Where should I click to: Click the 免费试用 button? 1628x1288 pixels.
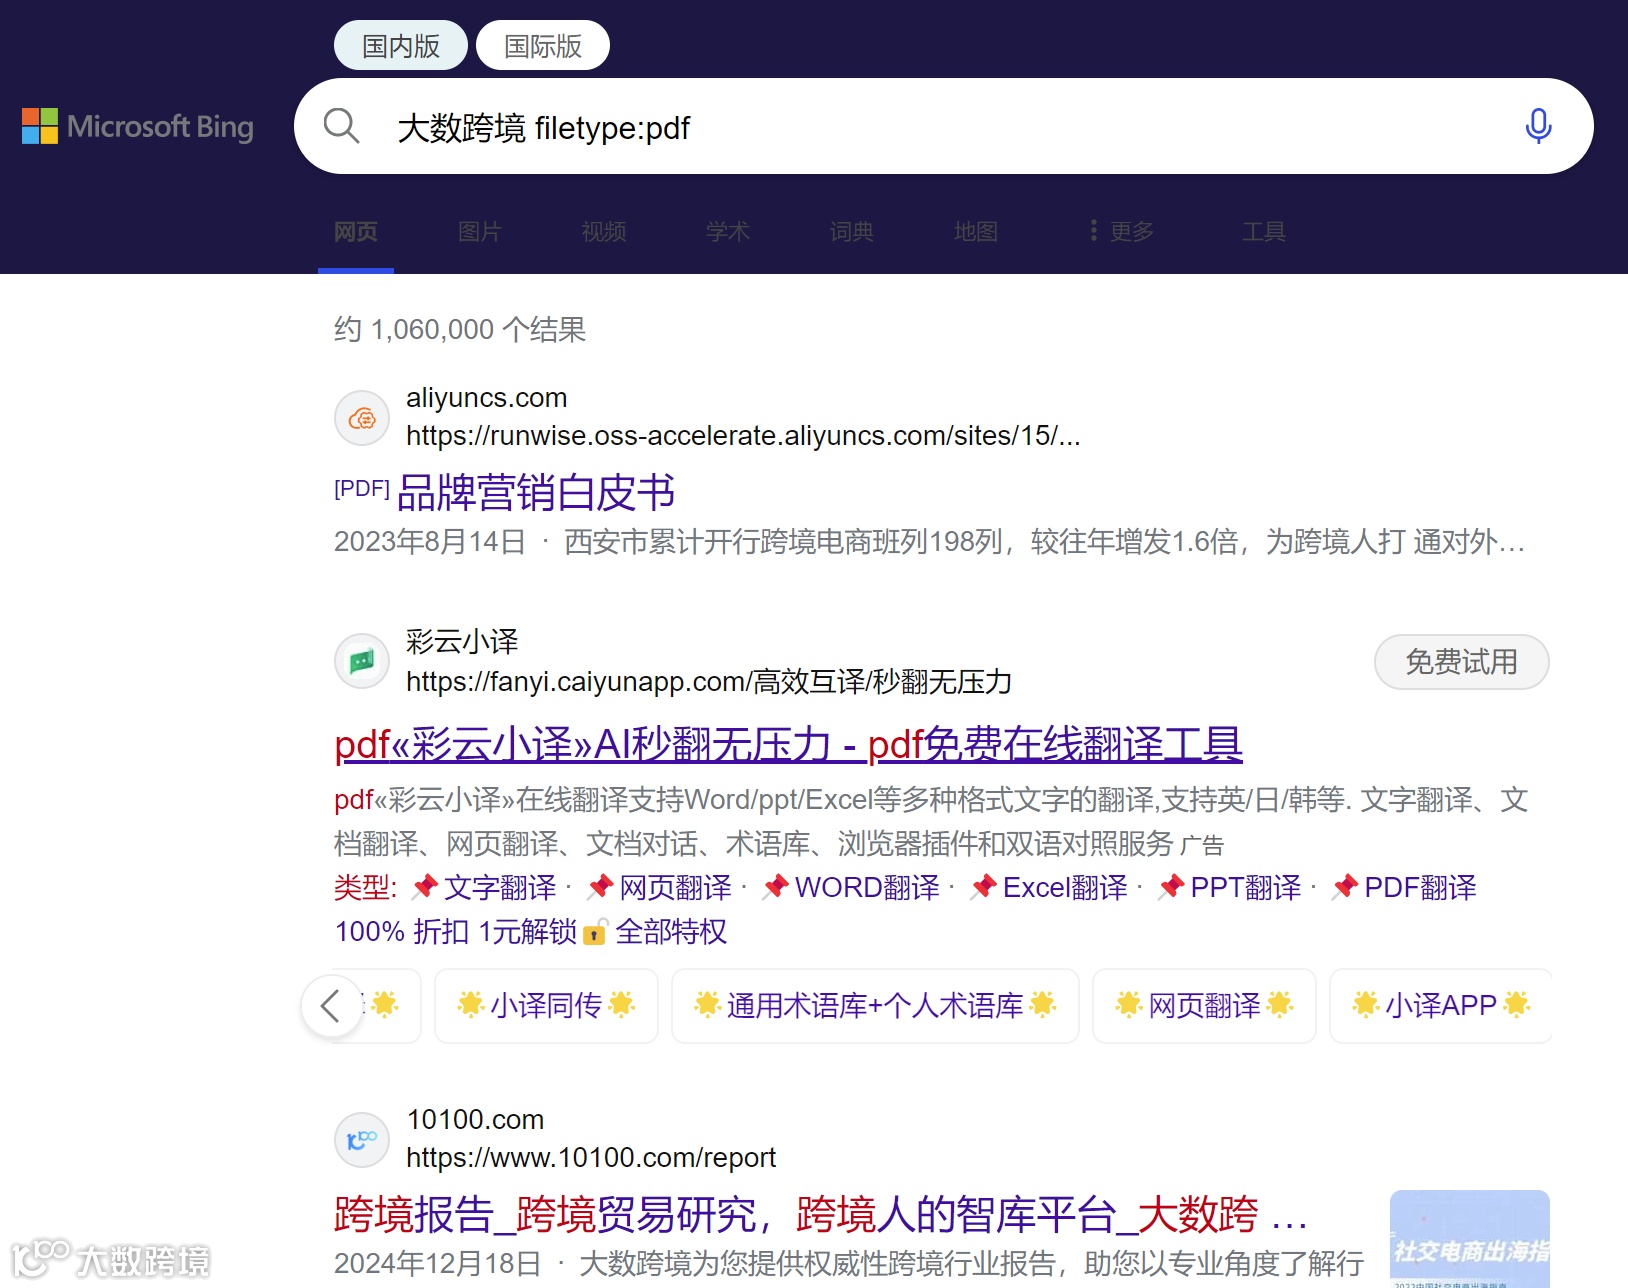(1461, 661)
